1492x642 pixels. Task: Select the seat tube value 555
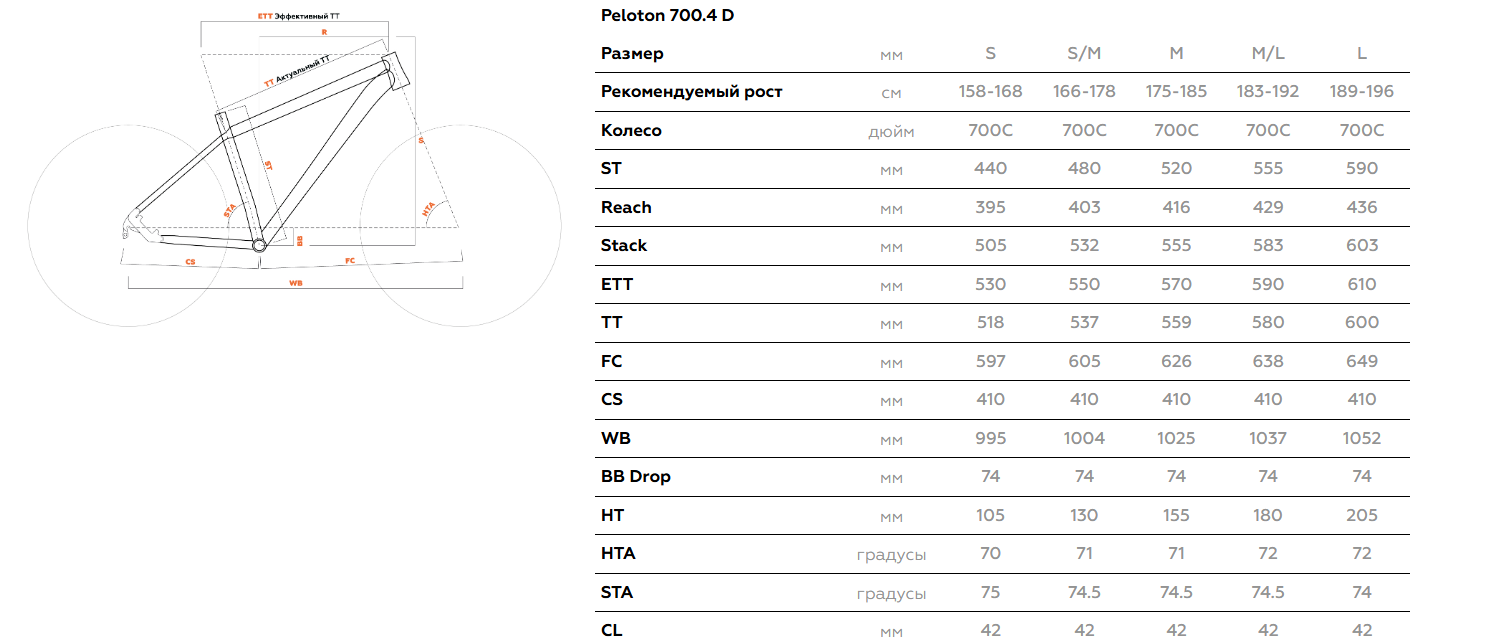[x=1268, y=169]
